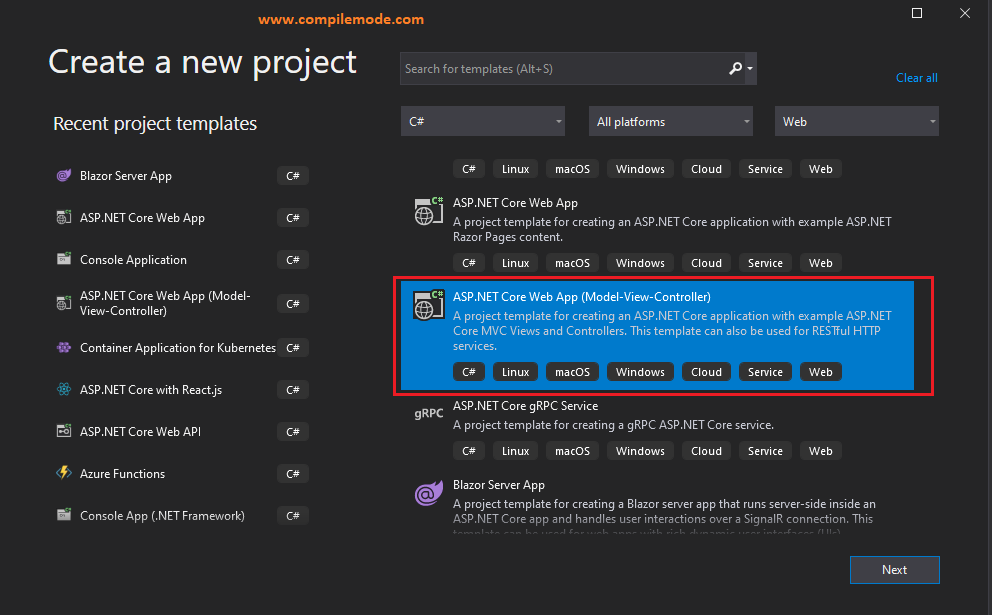
Task: Select the ASP.NET Core with React.js icon
Action: (65, 389)
